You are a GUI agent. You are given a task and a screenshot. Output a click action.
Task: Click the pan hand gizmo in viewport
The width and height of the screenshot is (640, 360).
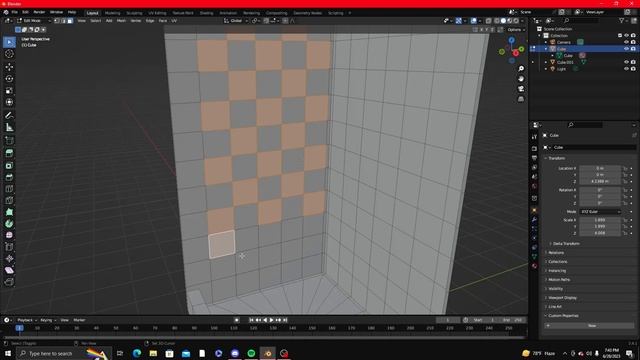click(x=521, y=79)
